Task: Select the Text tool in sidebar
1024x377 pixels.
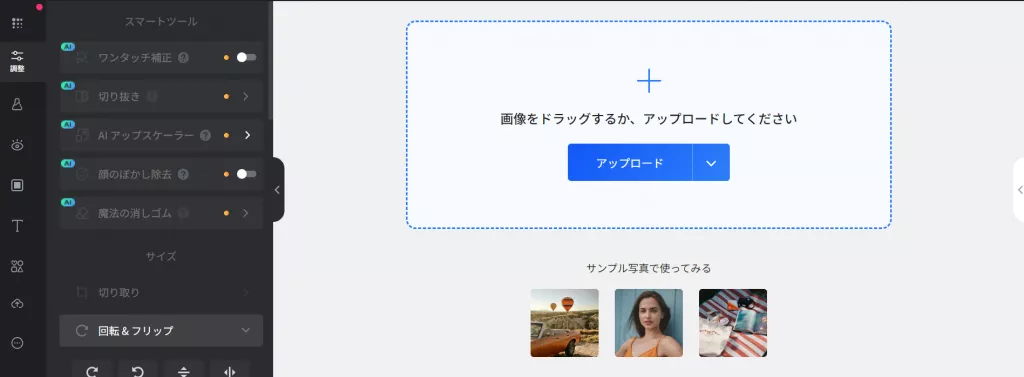Action: point(18,226)
